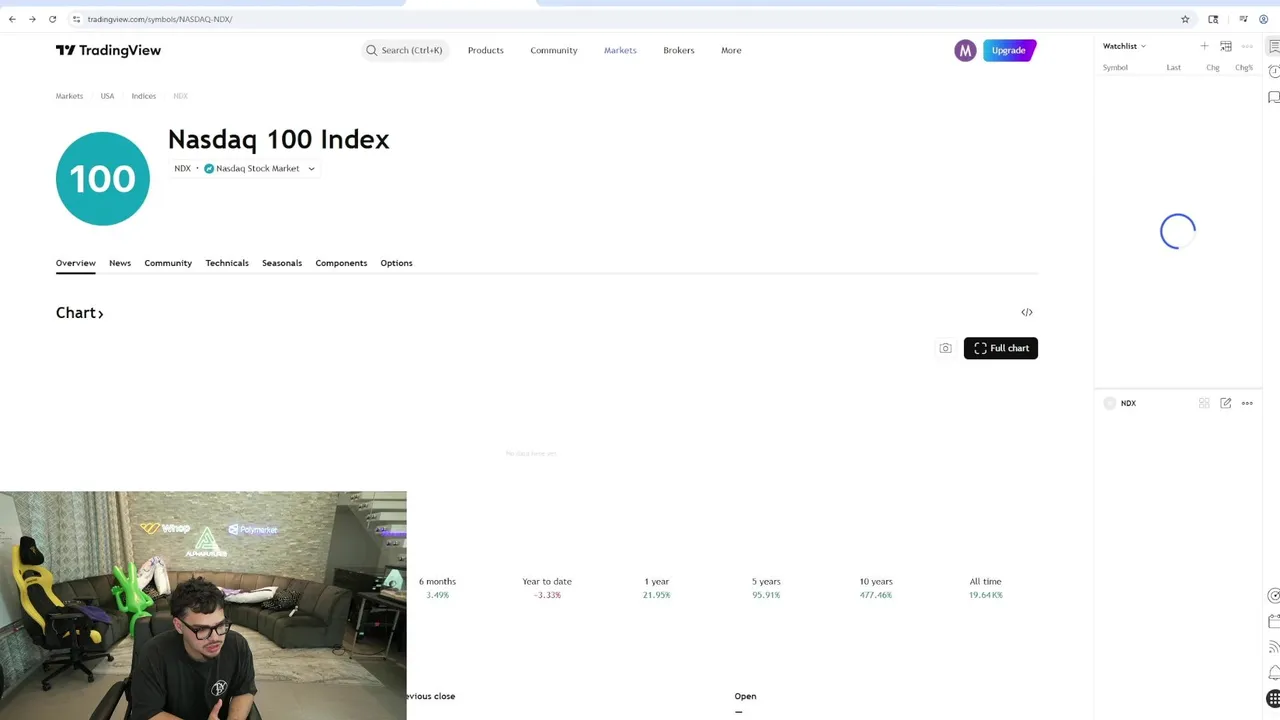Sort watchlist by Symbol column
This screenshot has width=1280, height=720.
coord(1115,68)
